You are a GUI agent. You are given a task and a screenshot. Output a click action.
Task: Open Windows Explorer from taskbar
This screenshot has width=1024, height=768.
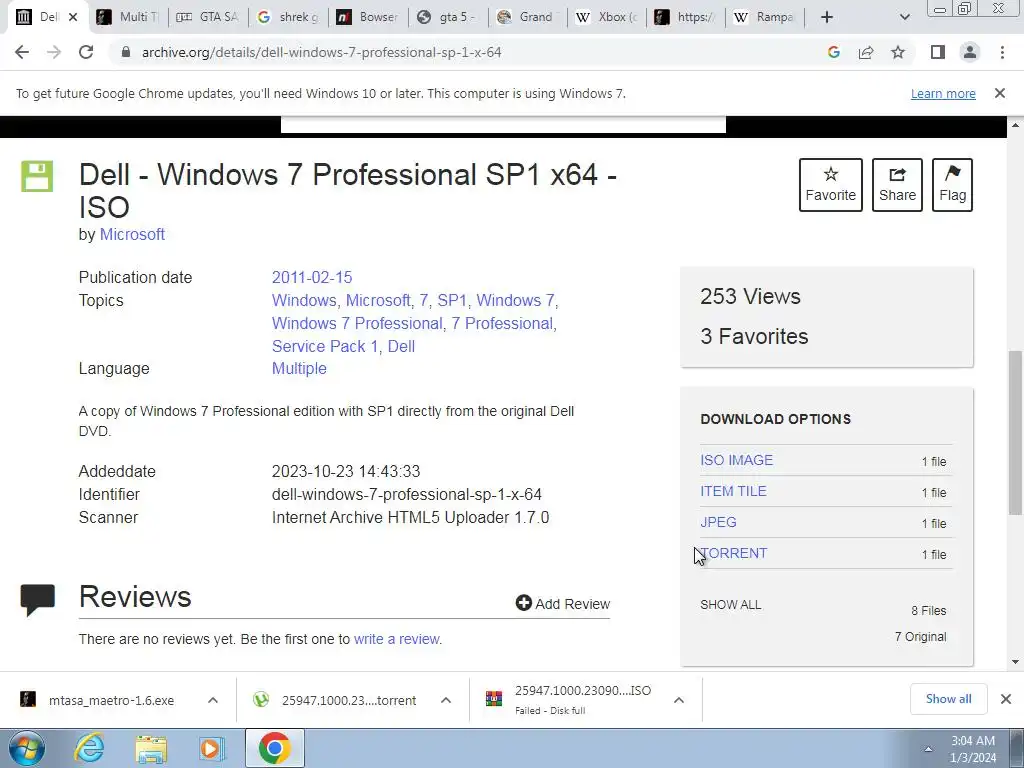(x=152, y=748)
